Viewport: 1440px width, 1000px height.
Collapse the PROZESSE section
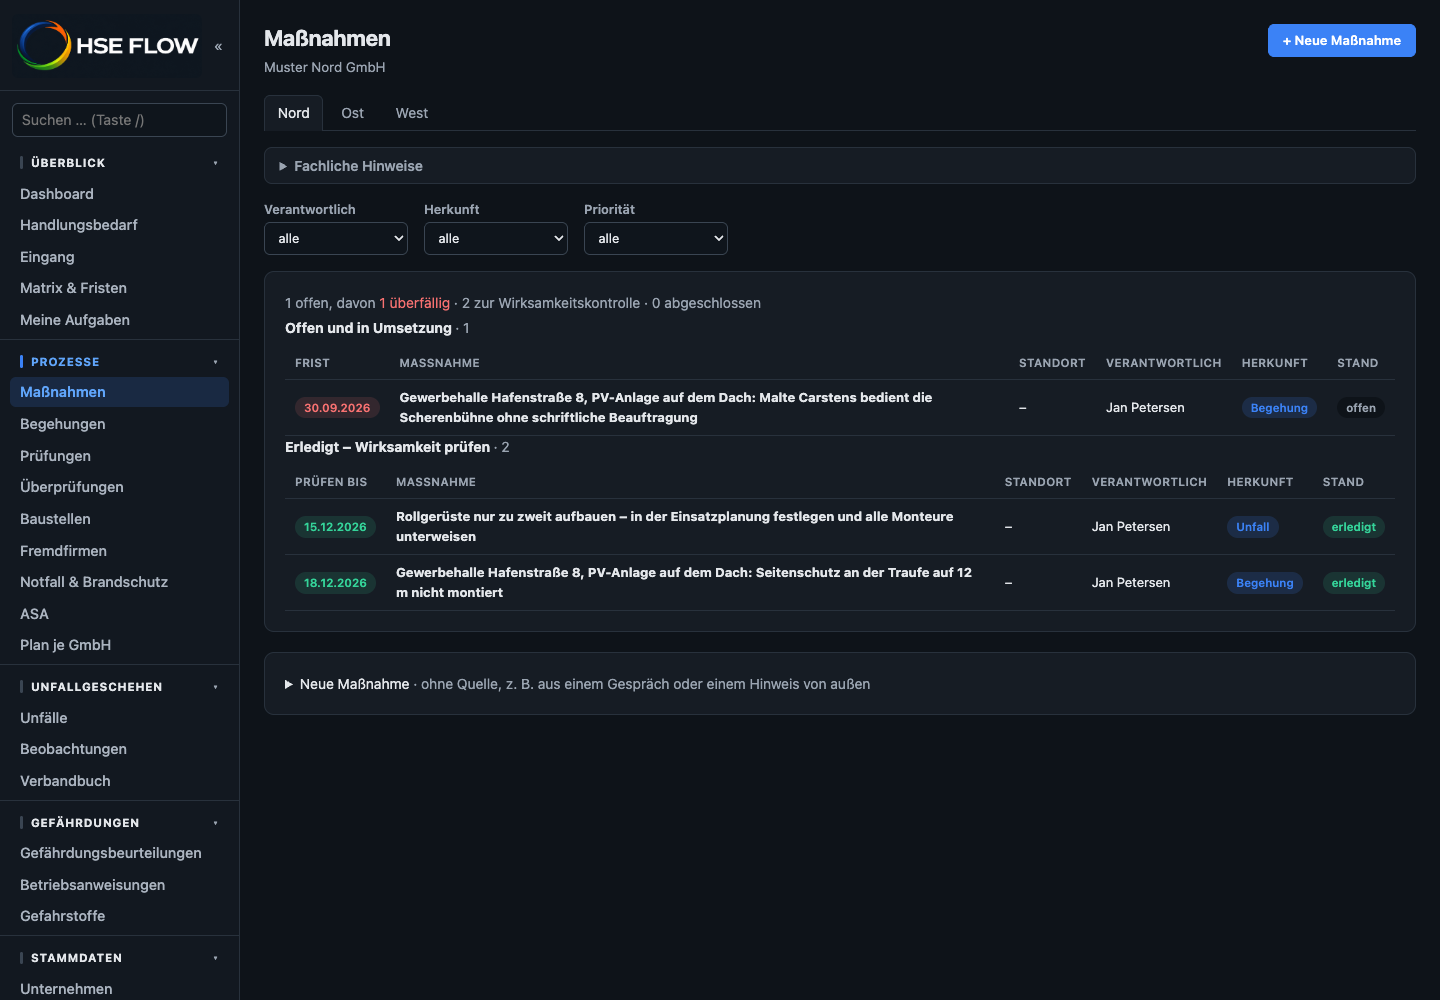pyautogui.click(x=119, y=362)
